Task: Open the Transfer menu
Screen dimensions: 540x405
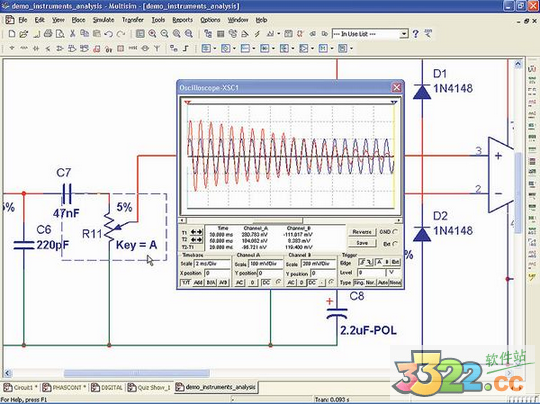Action: (x=133, y=20)
